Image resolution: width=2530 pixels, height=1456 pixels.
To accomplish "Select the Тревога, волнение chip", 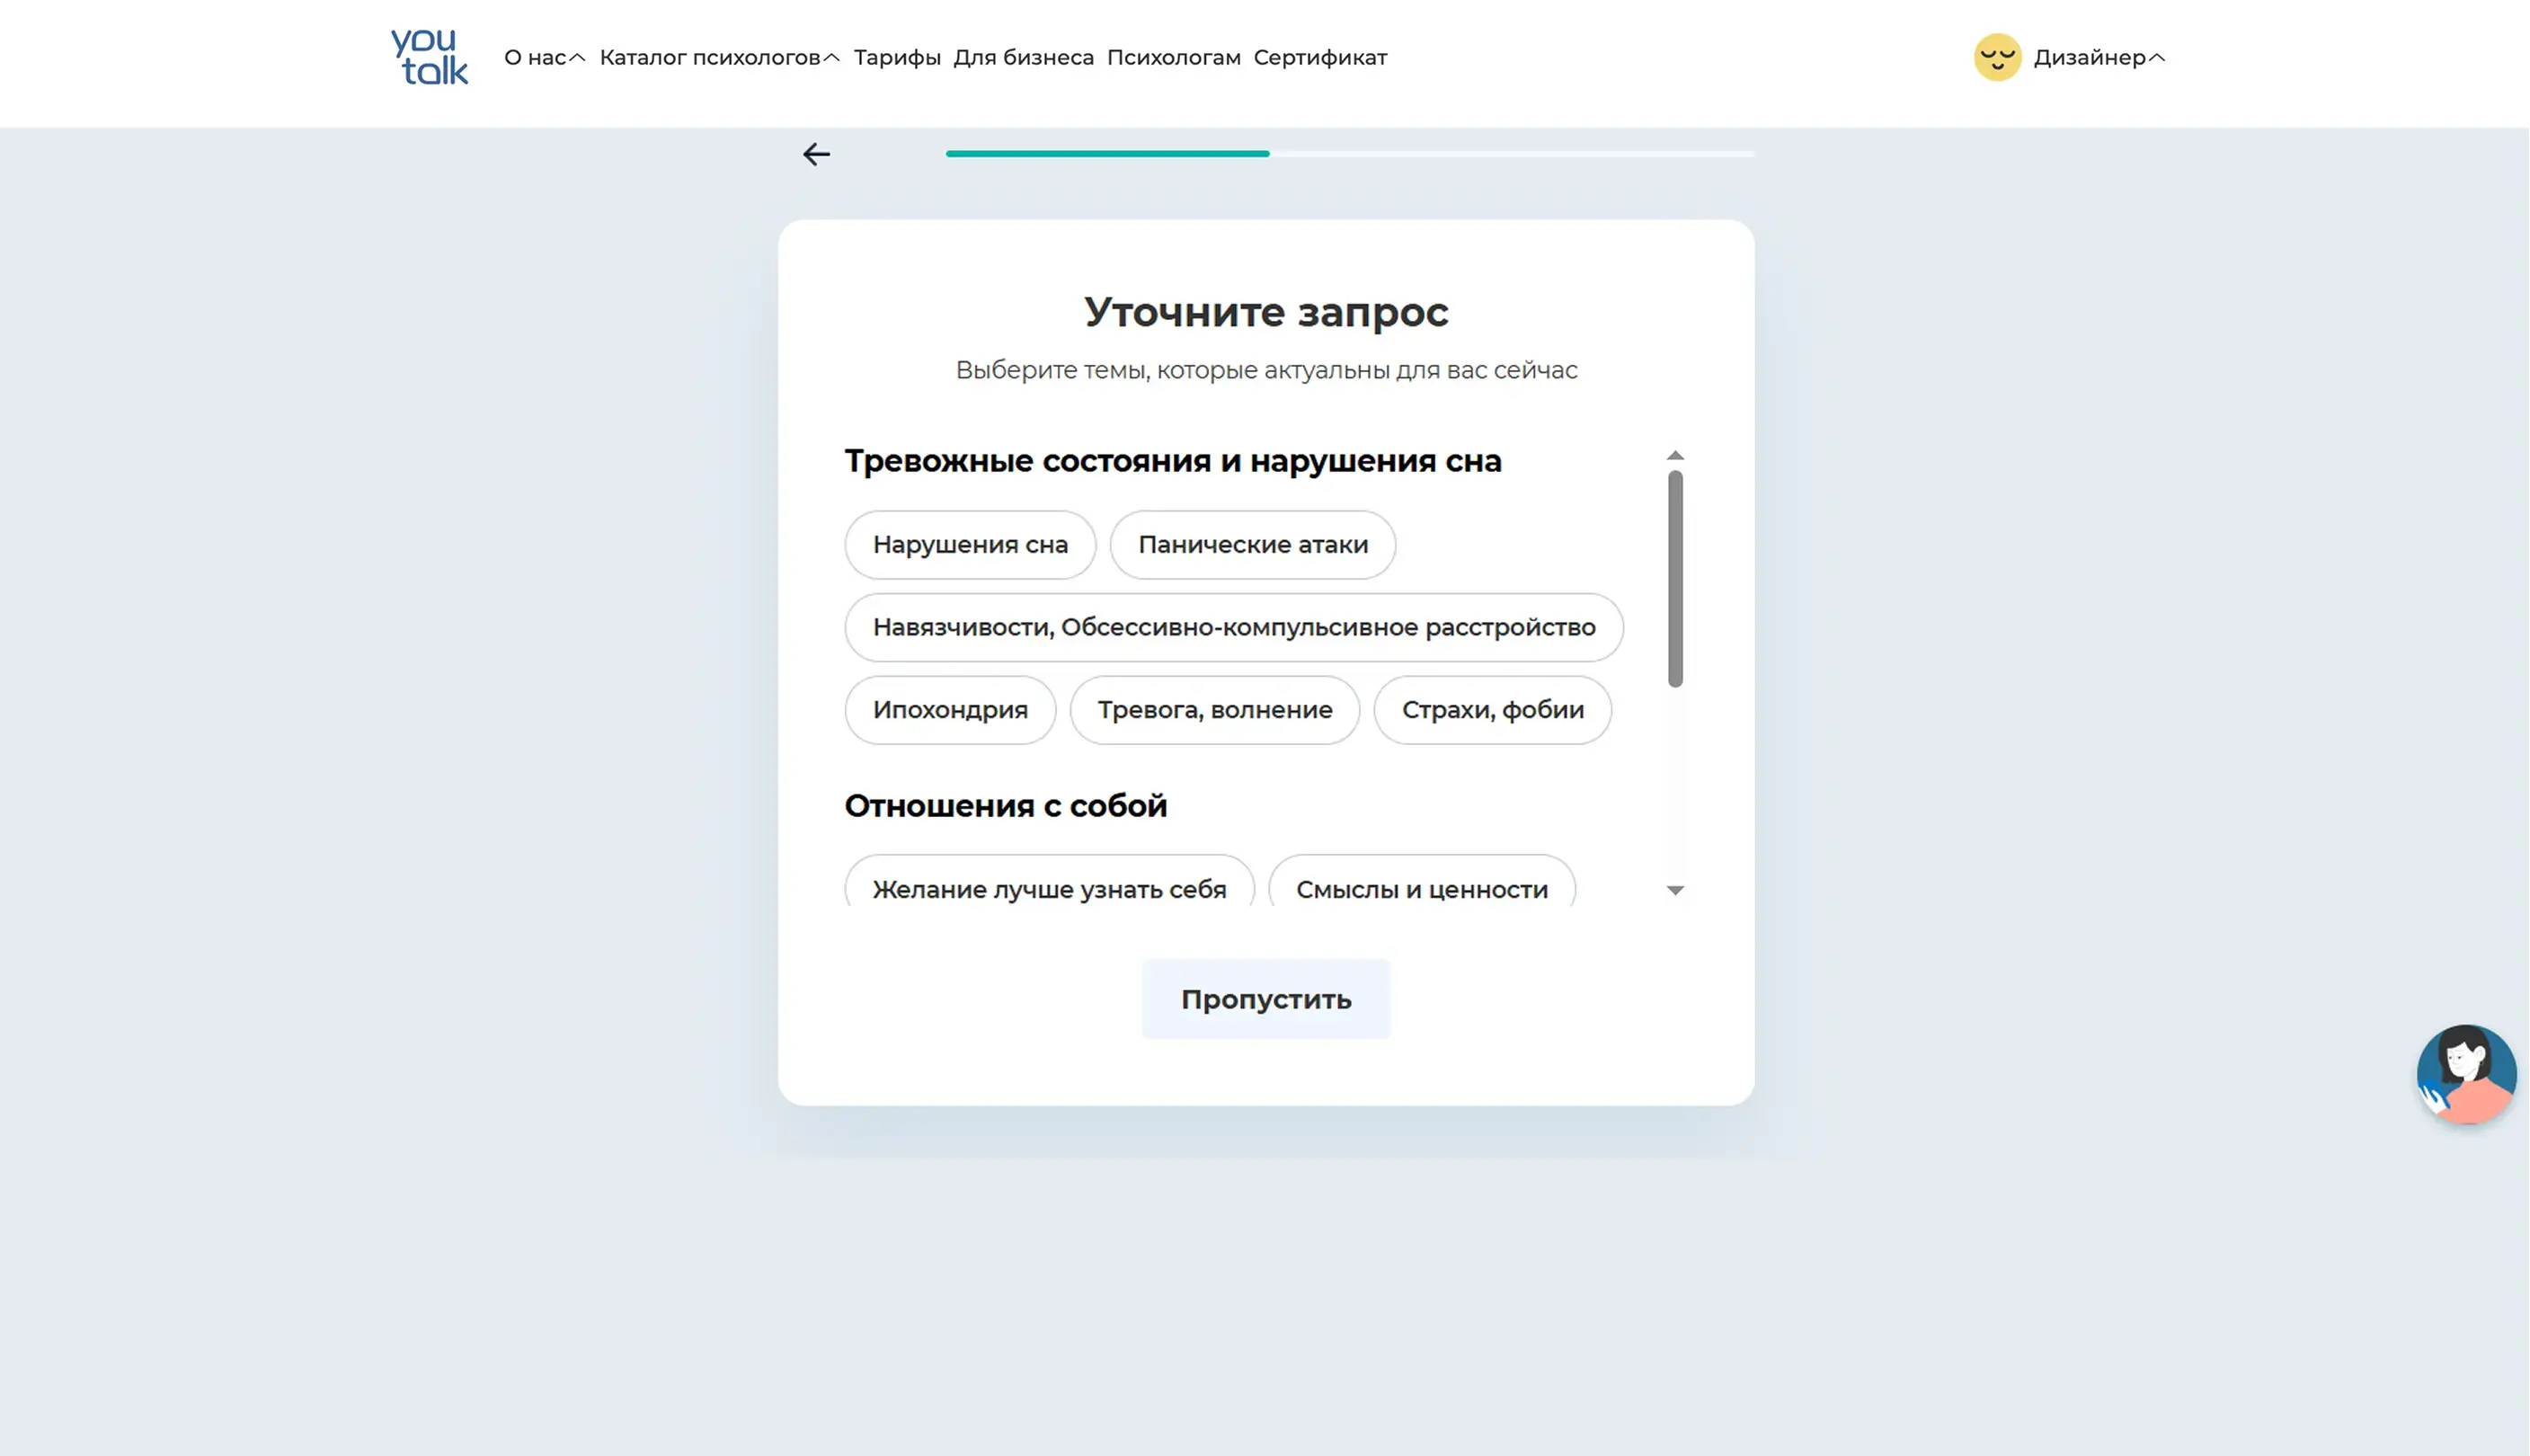I will point(1214,710).
